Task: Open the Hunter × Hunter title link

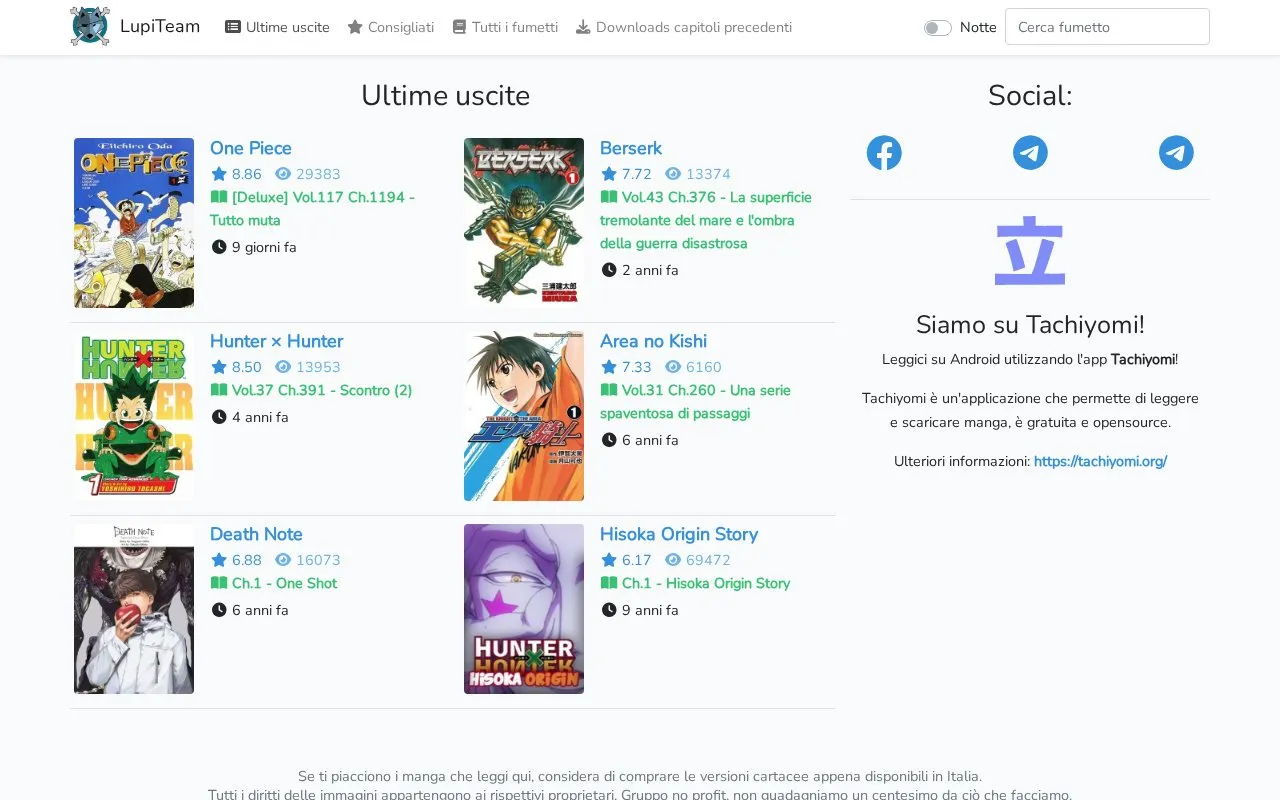Action: pyautogui.click(x=276, y=341)
